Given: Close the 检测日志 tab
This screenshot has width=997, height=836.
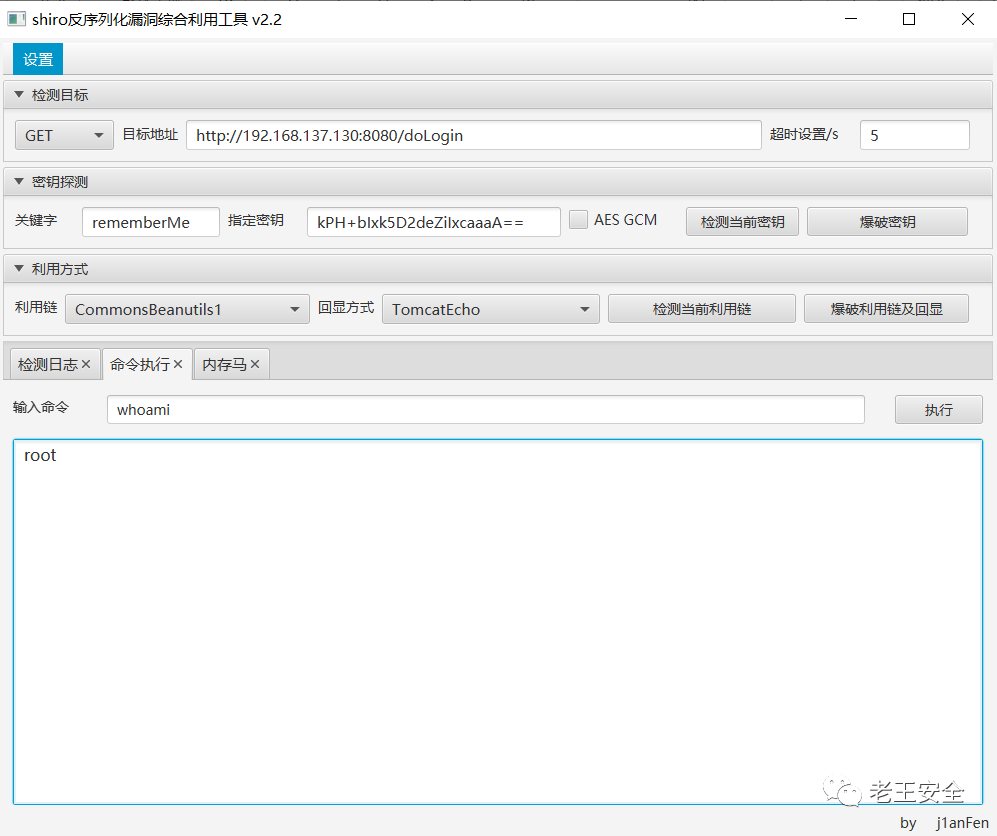Looking at the screenshot, I should pyautogui.click(x=86, y=364).
